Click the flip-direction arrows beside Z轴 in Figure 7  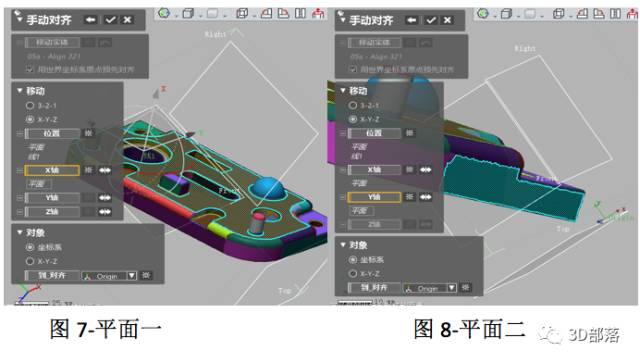coord(105,212)
